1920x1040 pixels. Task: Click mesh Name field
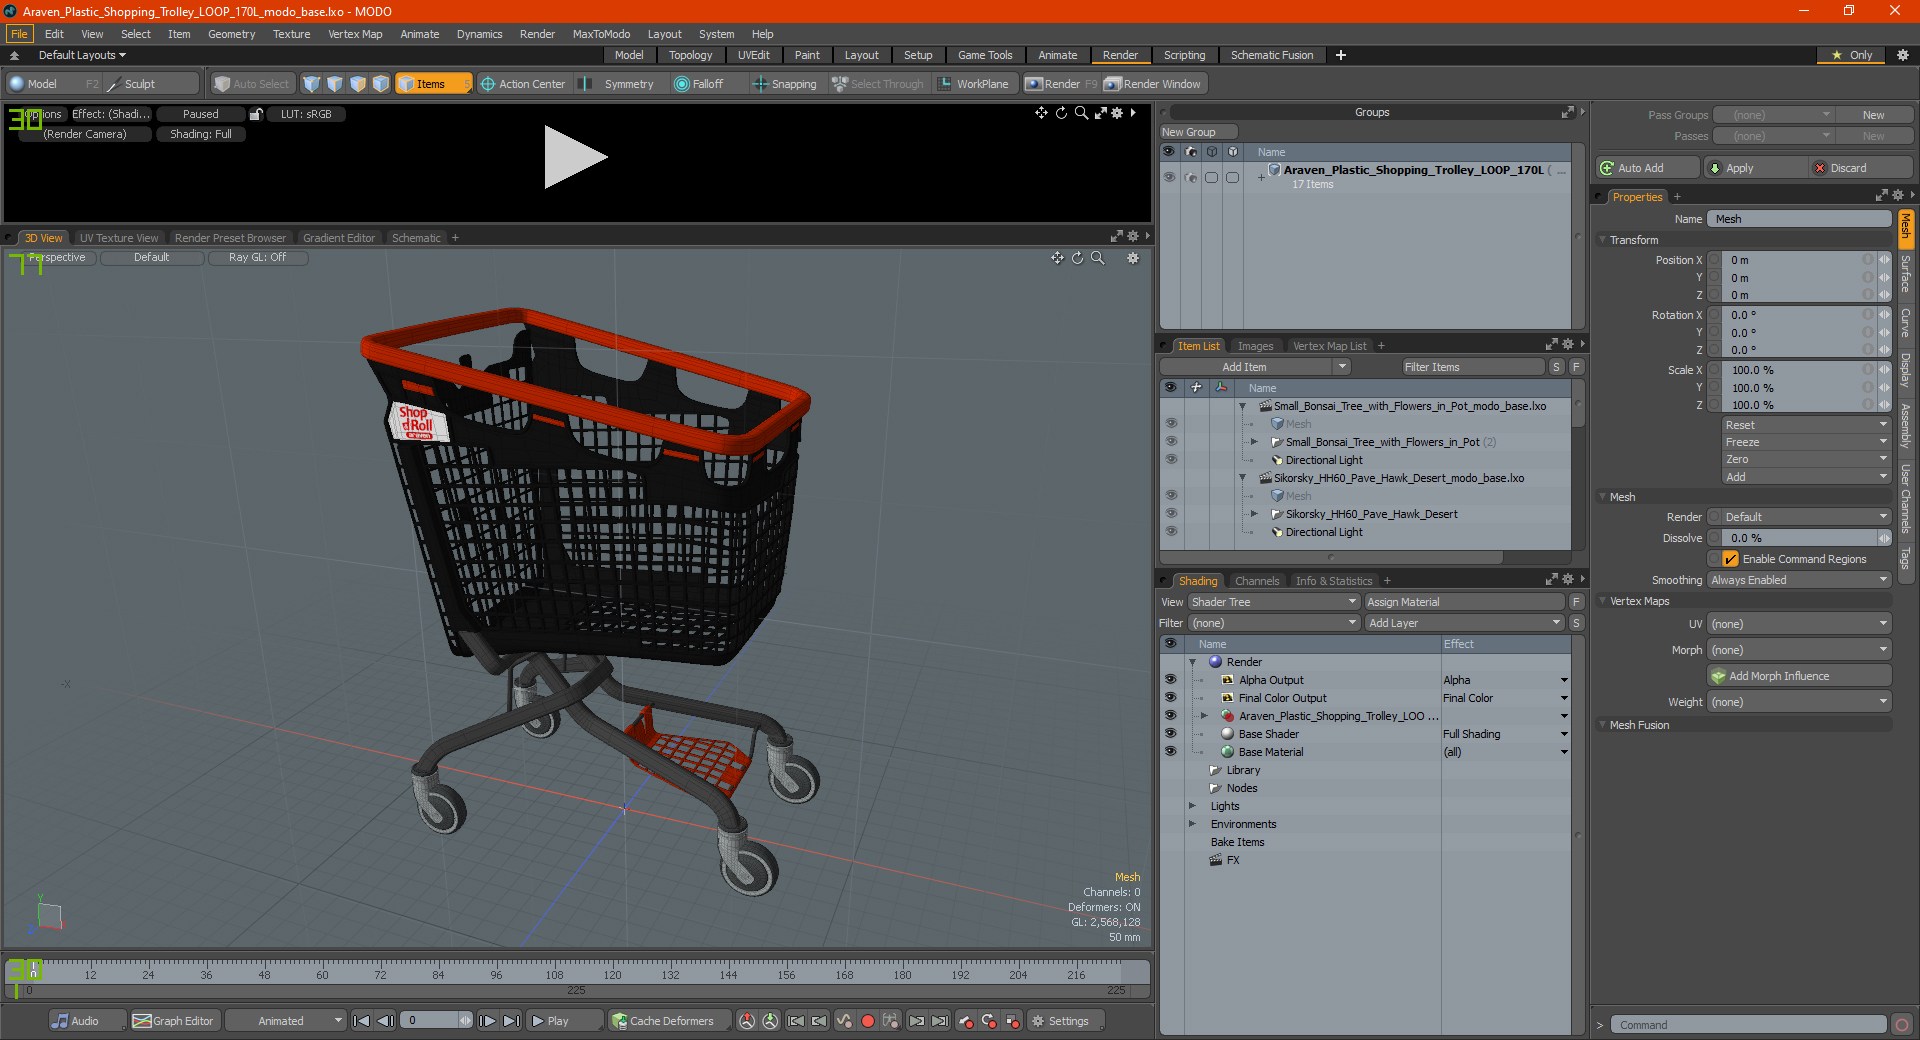click(1799, 219)
